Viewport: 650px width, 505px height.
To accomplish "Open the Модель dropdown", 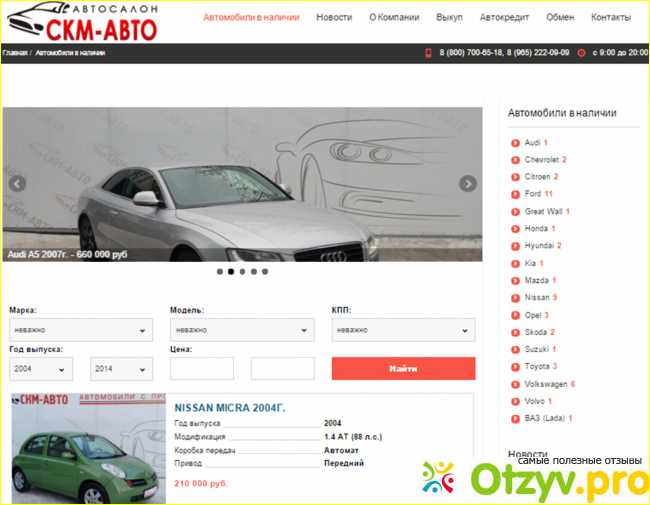I will (x=241, y=329).
